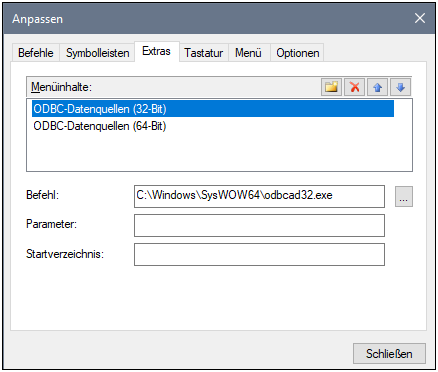
Task: Click the Schließen button
Action: click(x=389, y=354)
